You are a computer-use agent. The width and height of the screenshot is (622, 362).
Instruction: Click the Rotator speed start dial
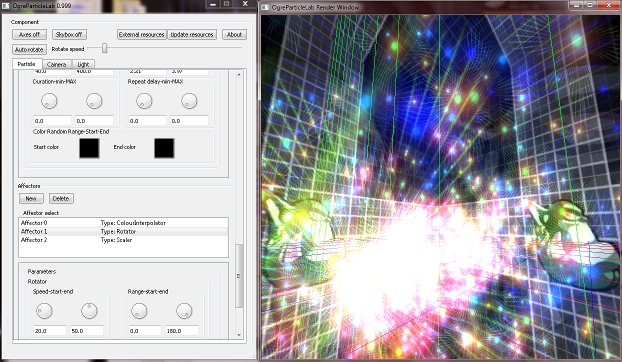[x=44, y=311]
